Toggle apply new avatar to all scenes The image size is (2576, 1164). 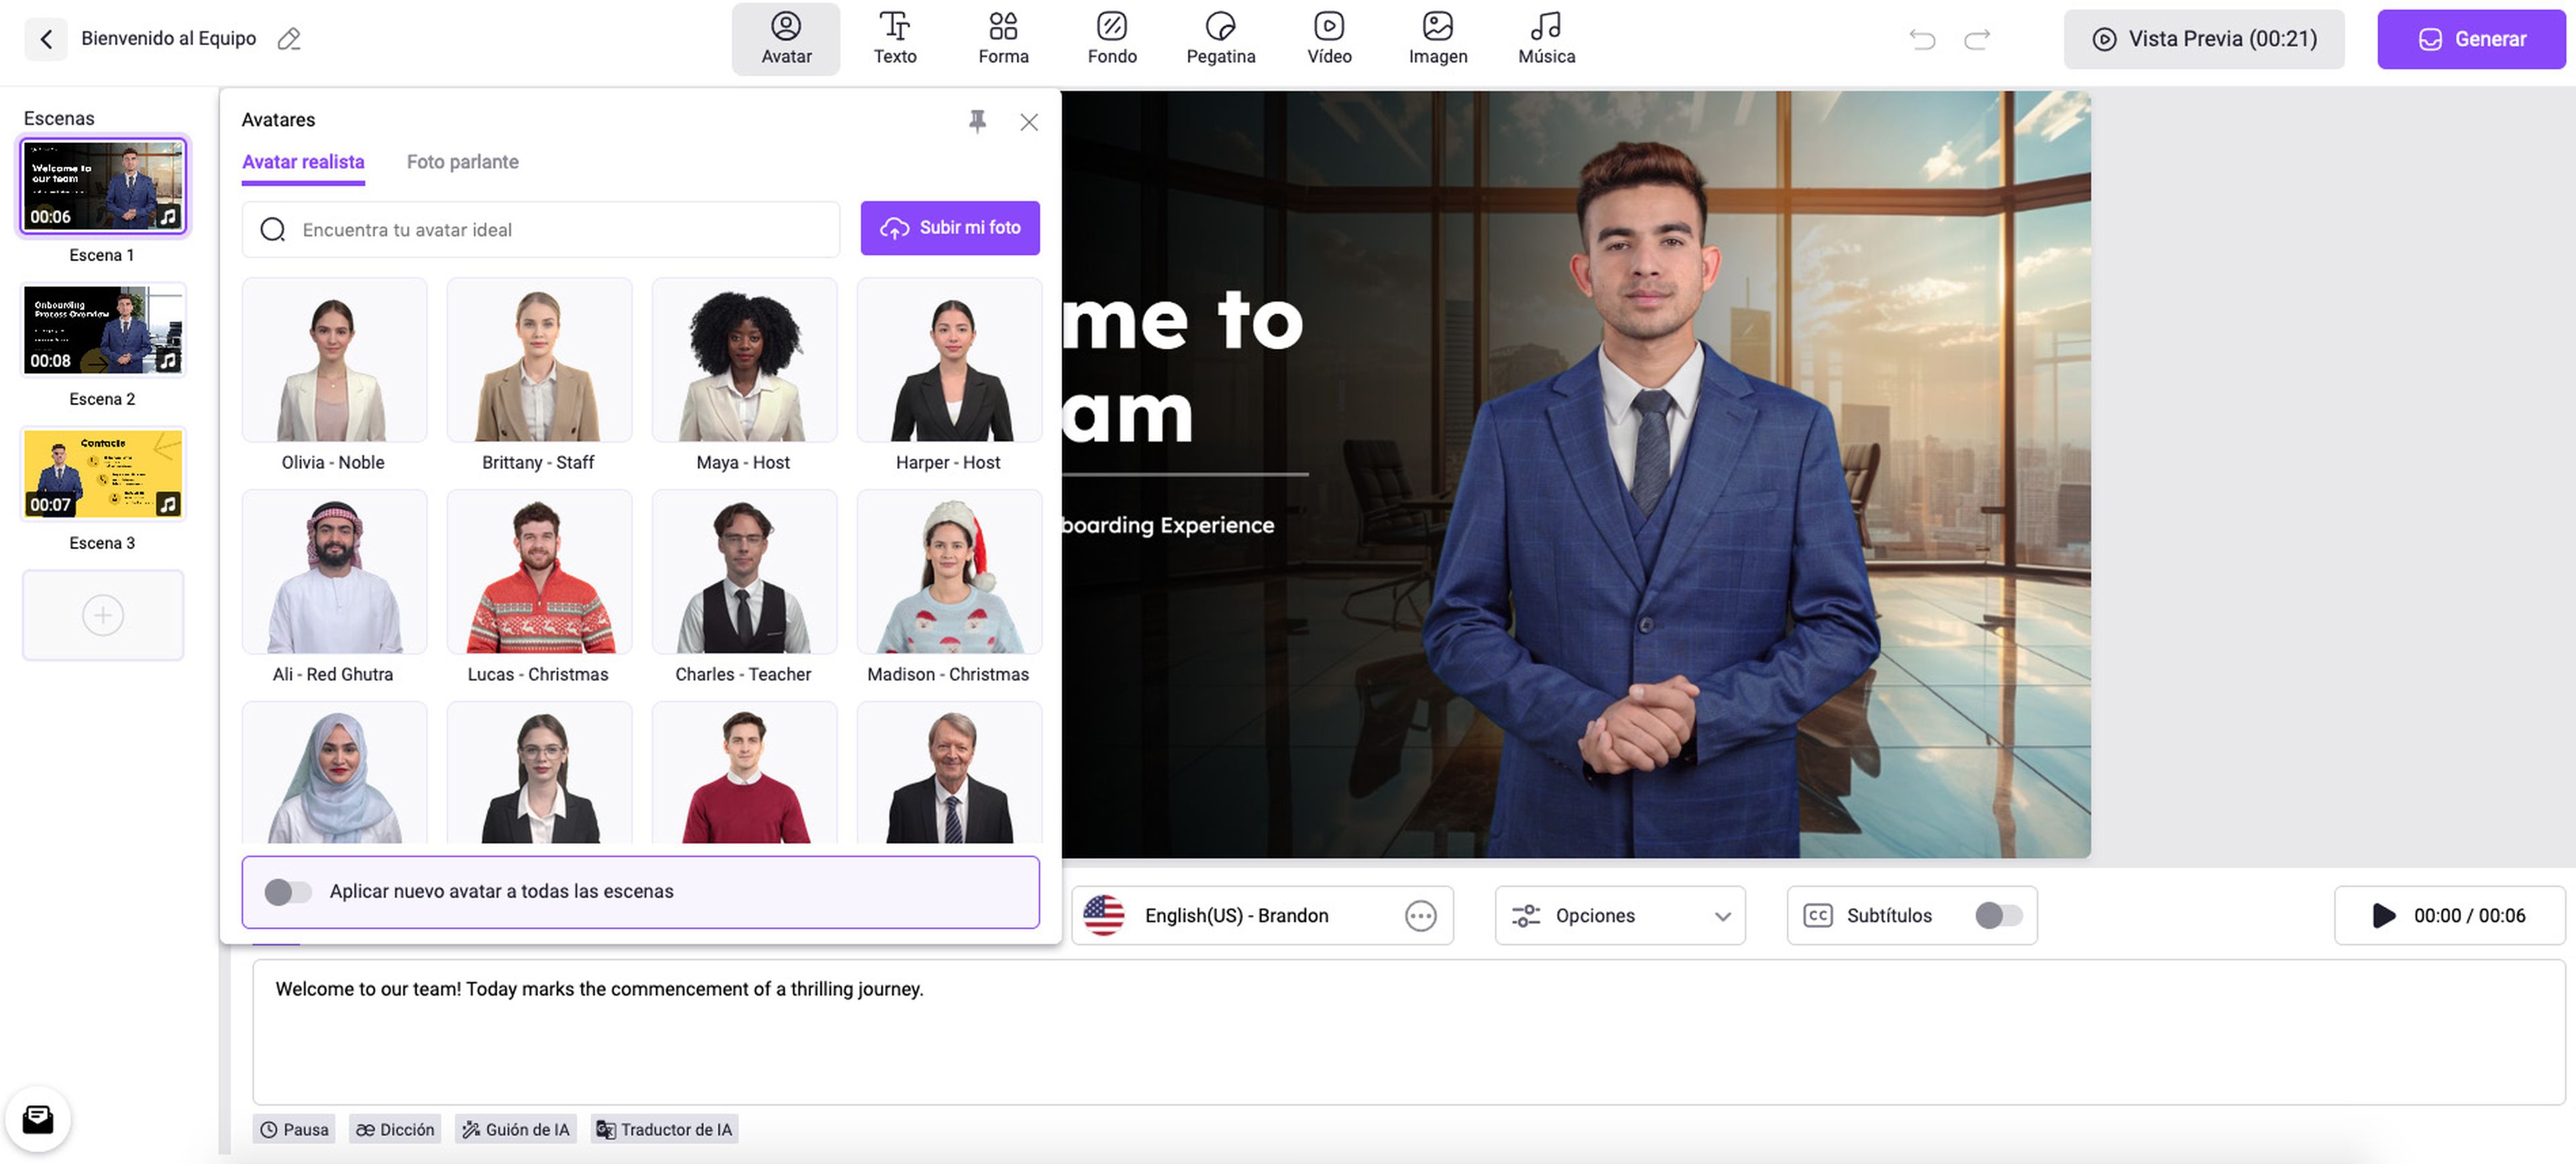pos(288,892)
